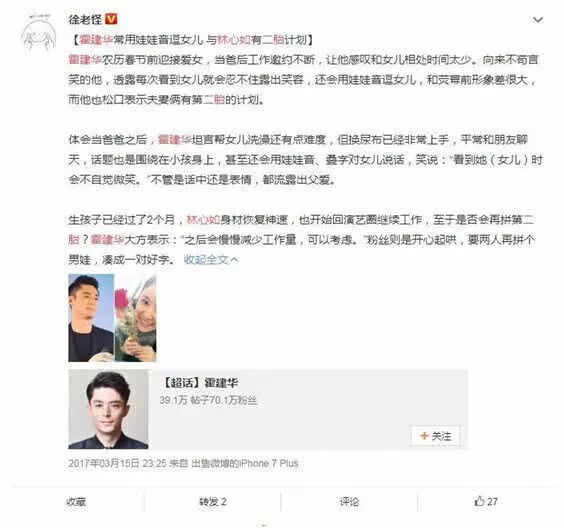Click the 徐老怪 user avatar
Viewport: 564px width, 528px height.
(x=38, y=33)
